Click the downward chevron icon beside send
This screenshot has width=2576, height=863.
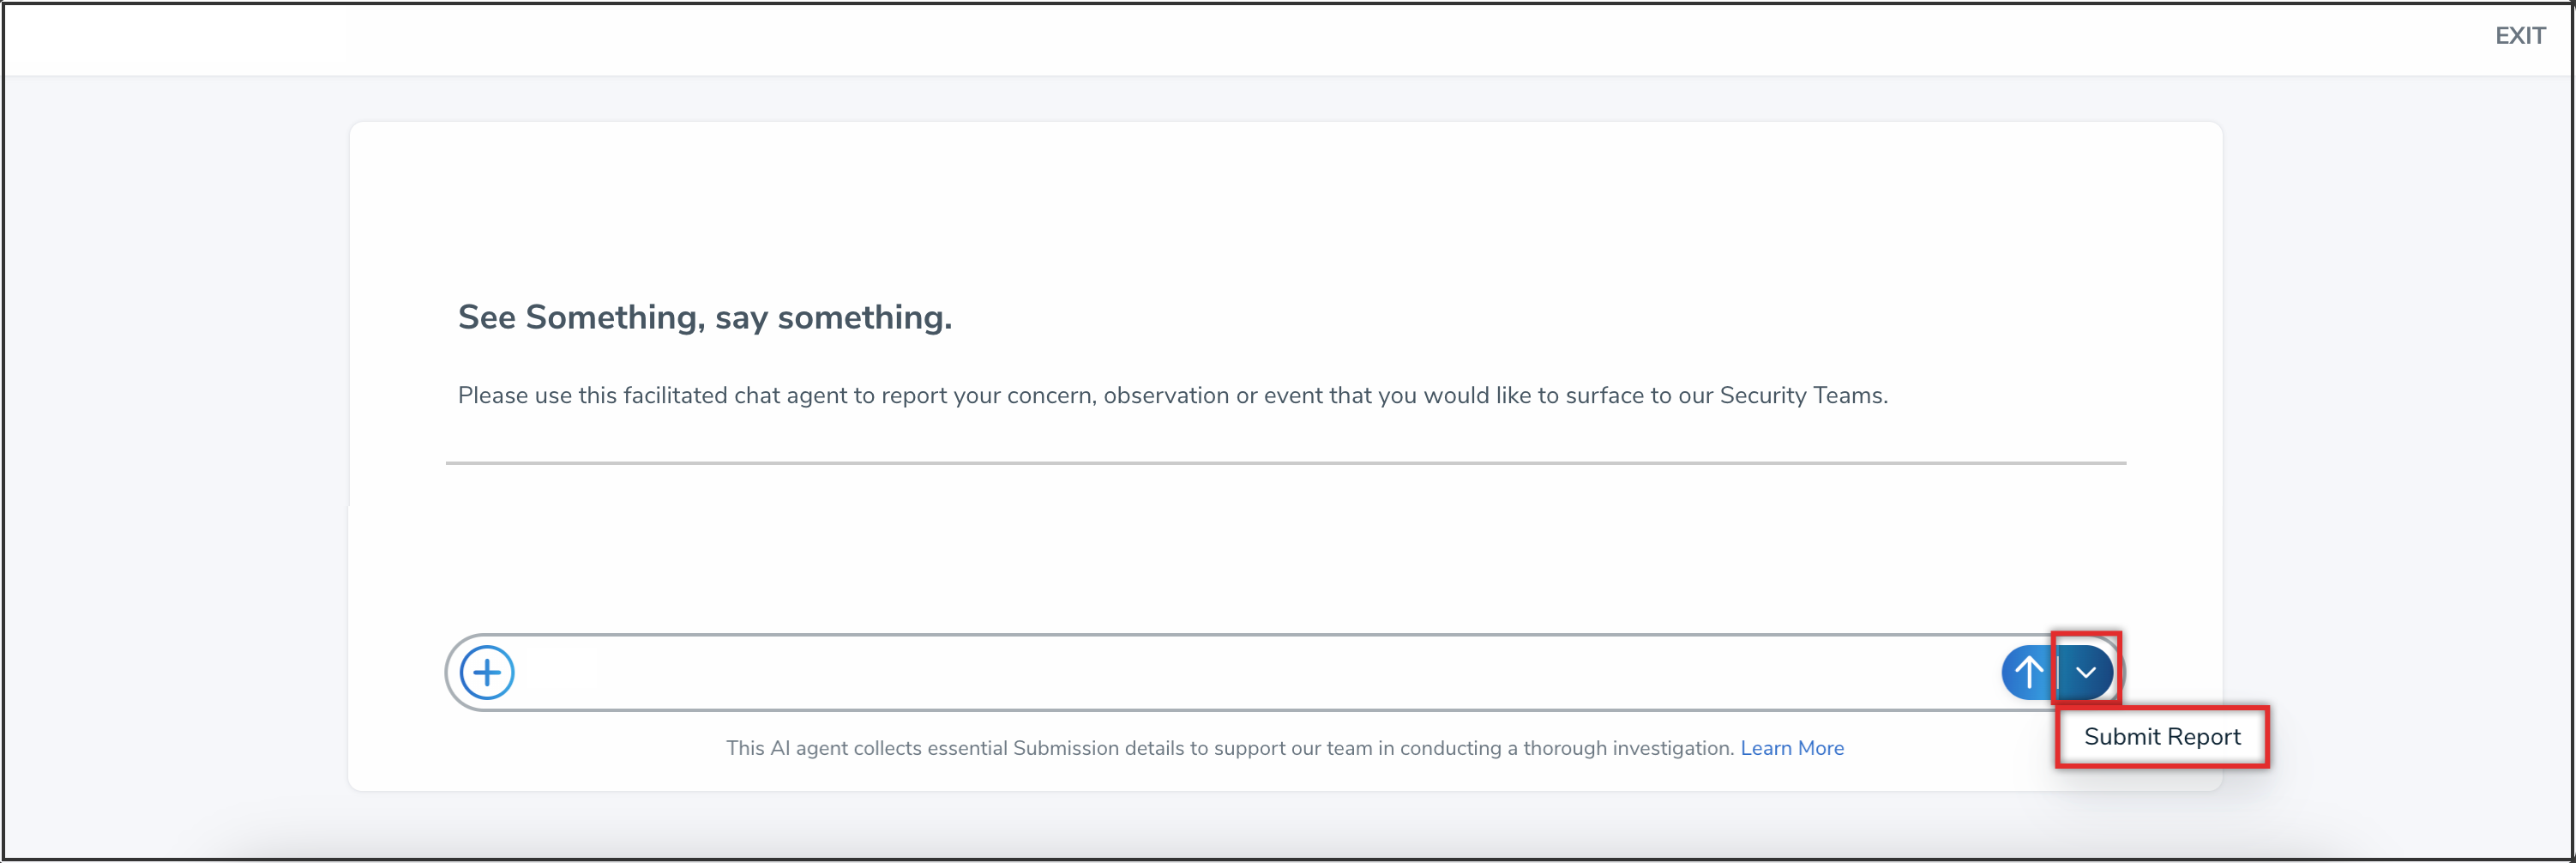click(2086, 672)
